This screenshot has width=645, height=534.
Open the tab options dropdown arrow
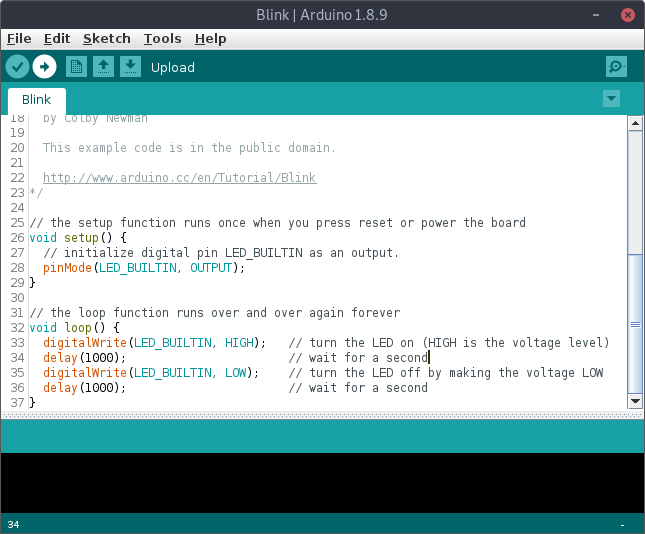click(612, 99)
